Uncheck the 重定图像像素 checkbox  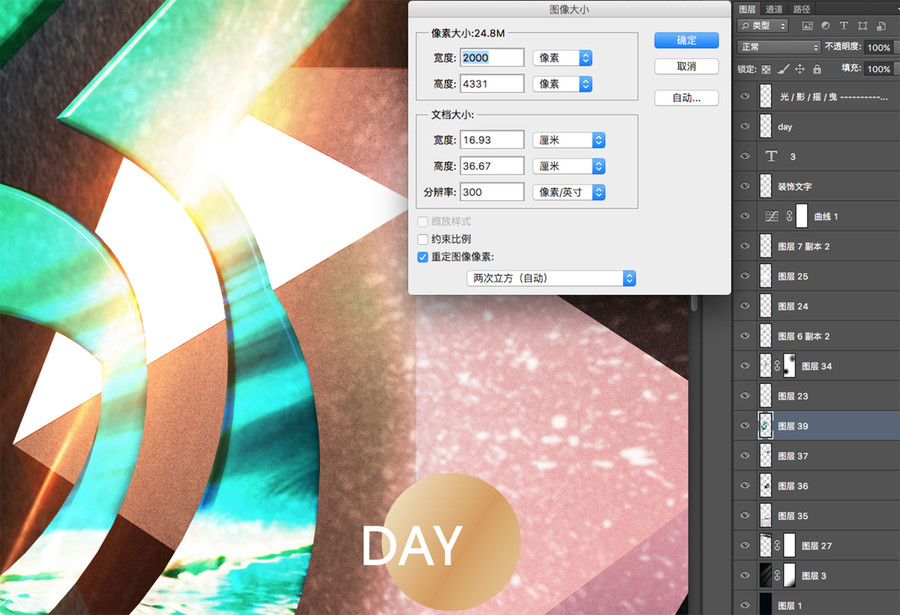tap(423, 257)
